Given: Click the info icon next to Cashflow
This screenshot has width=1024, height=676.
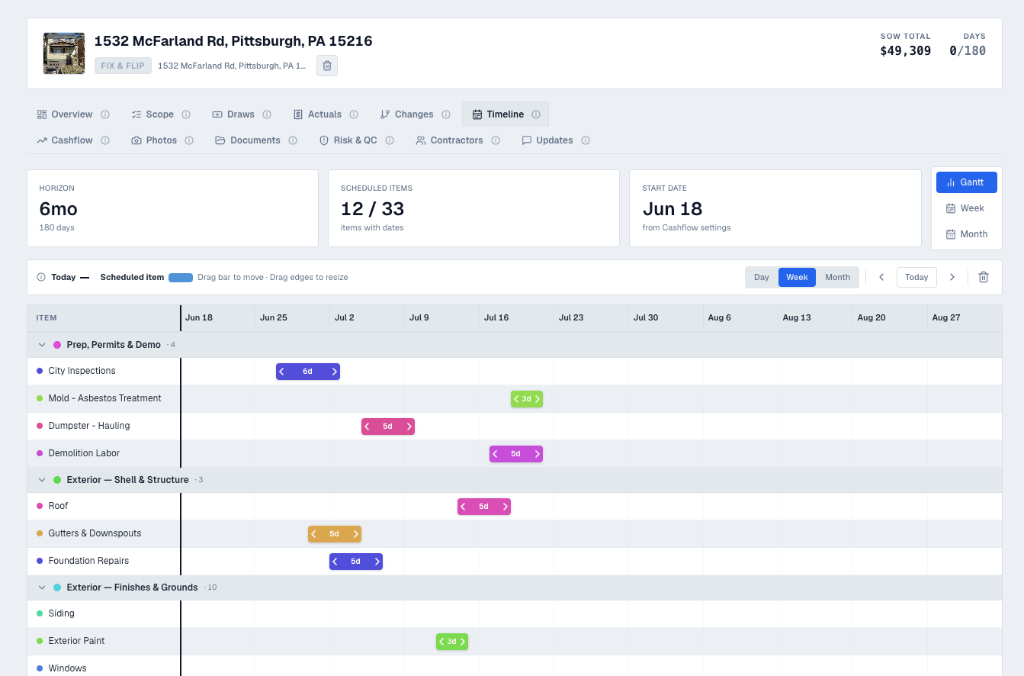Looking at the screenshot, I should tap(105, 140).
